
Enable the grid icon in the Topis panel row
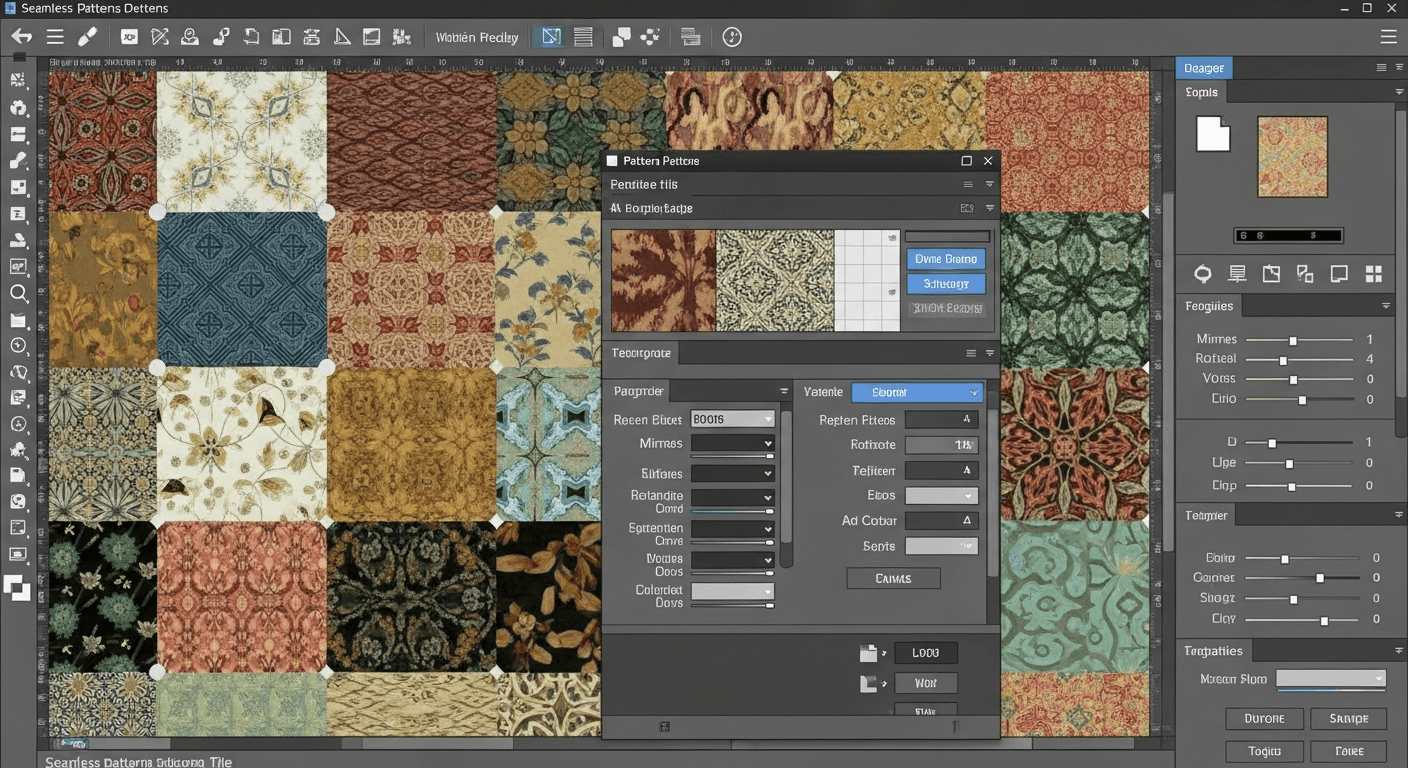coord(1374,273)
